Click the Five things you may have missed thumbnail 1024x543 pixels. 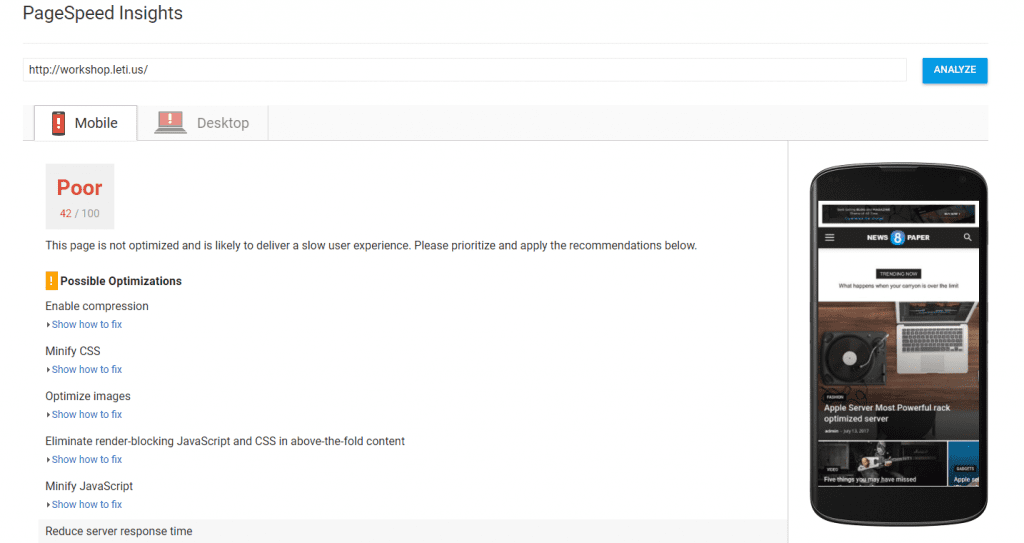(x=882, y=463)
